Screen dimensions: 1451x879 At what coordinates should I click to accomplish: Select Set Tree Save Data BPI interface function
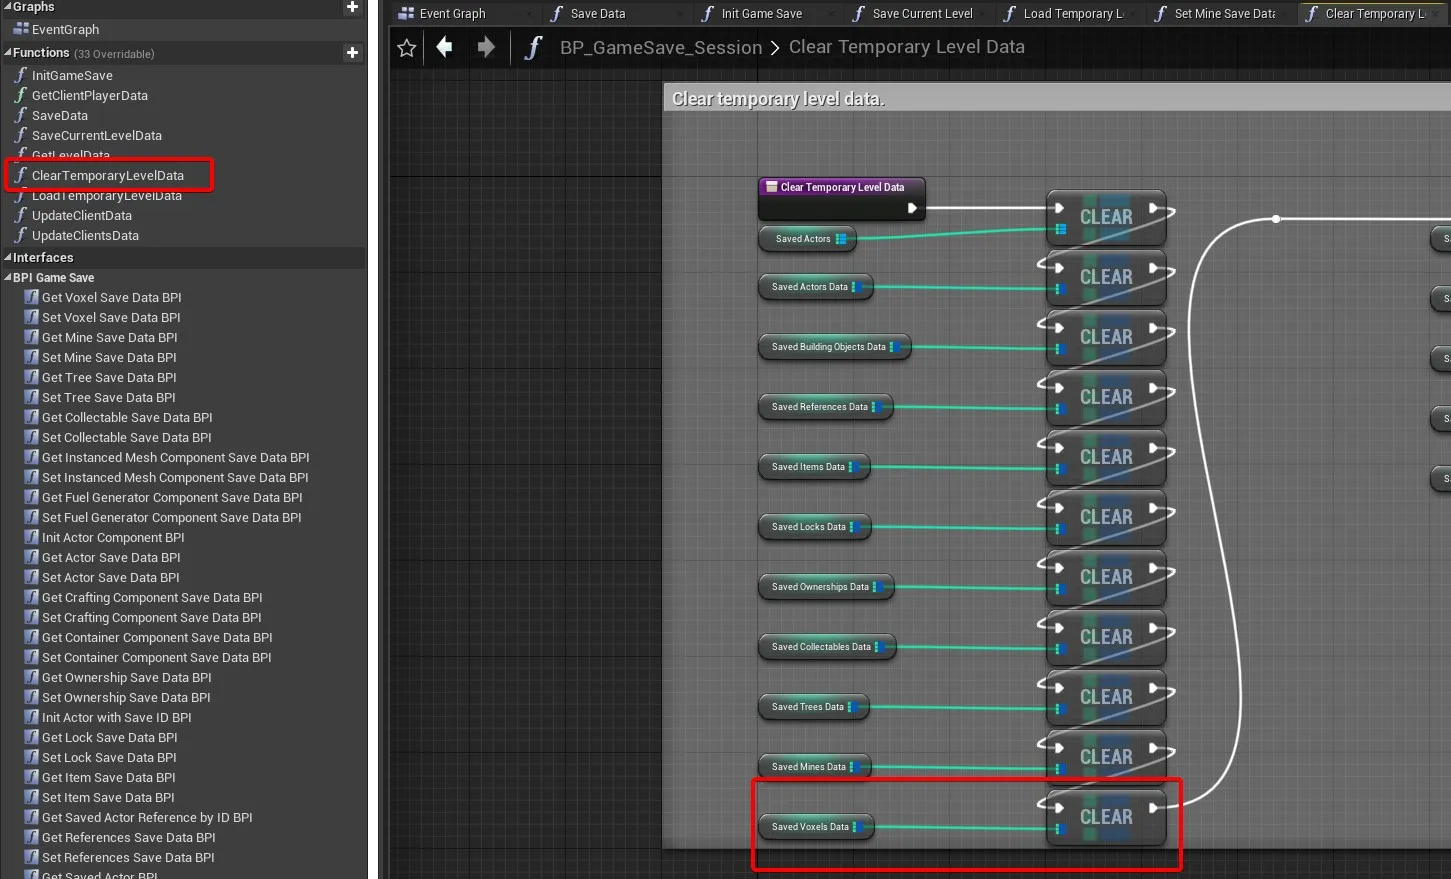(x=108, y=398)
